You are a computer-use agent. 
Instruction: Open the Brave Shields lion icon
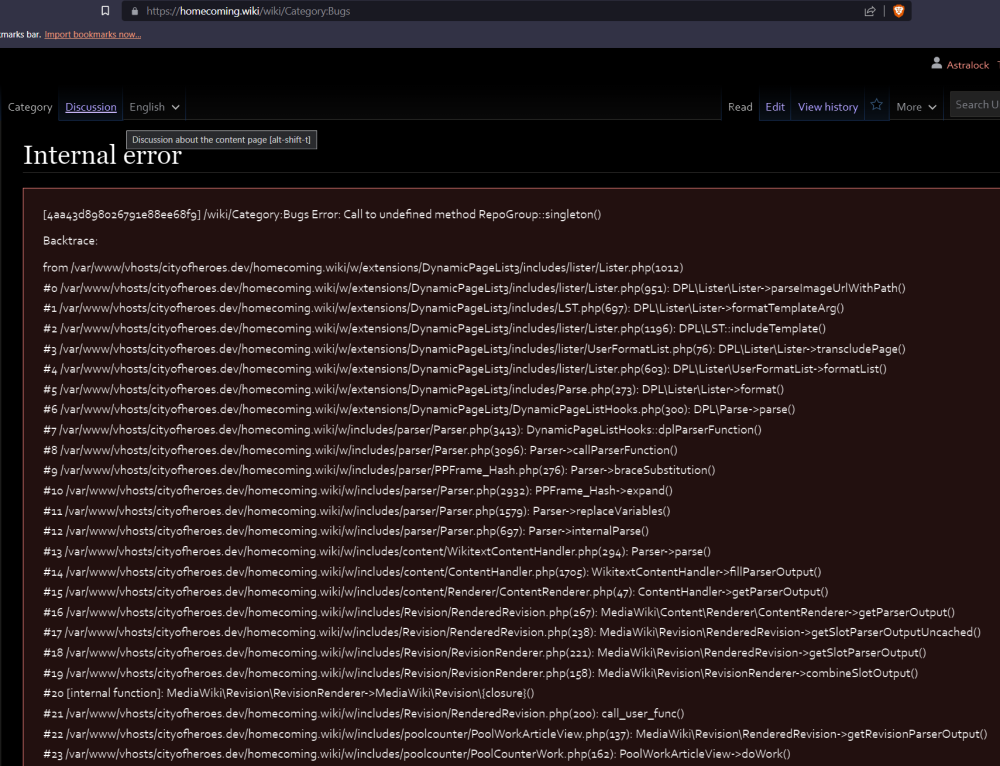click(x=899, y=11)
